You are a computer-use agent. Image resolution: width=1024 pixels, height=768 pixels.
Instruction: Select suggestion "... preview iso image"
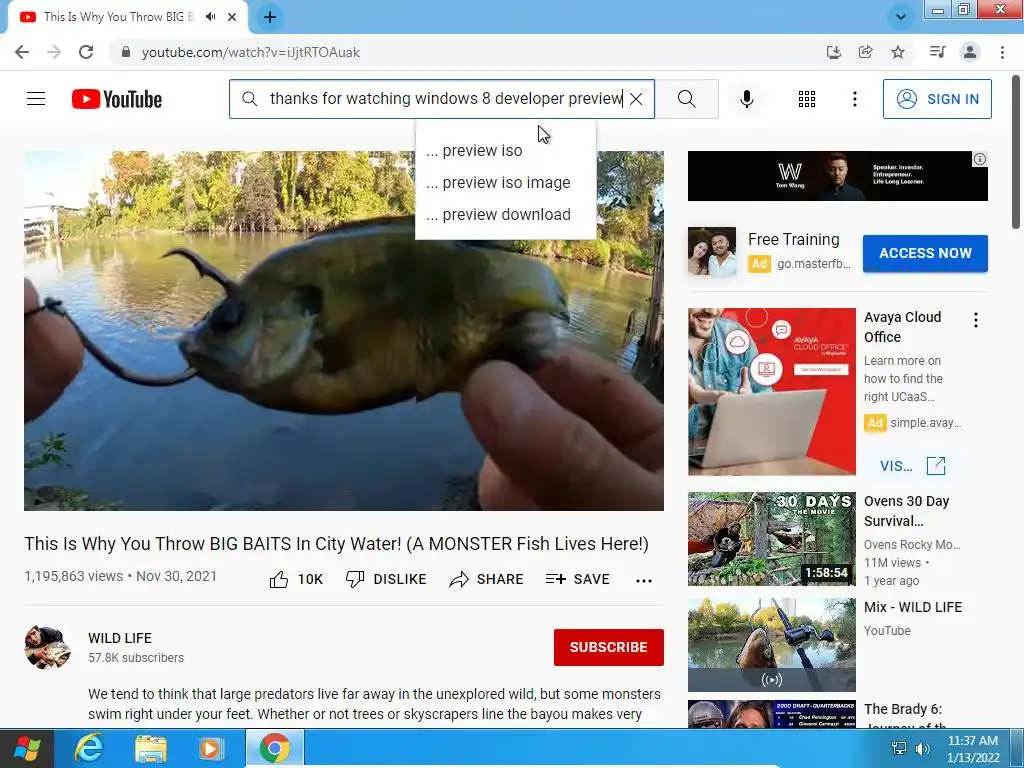pos(505,182)
